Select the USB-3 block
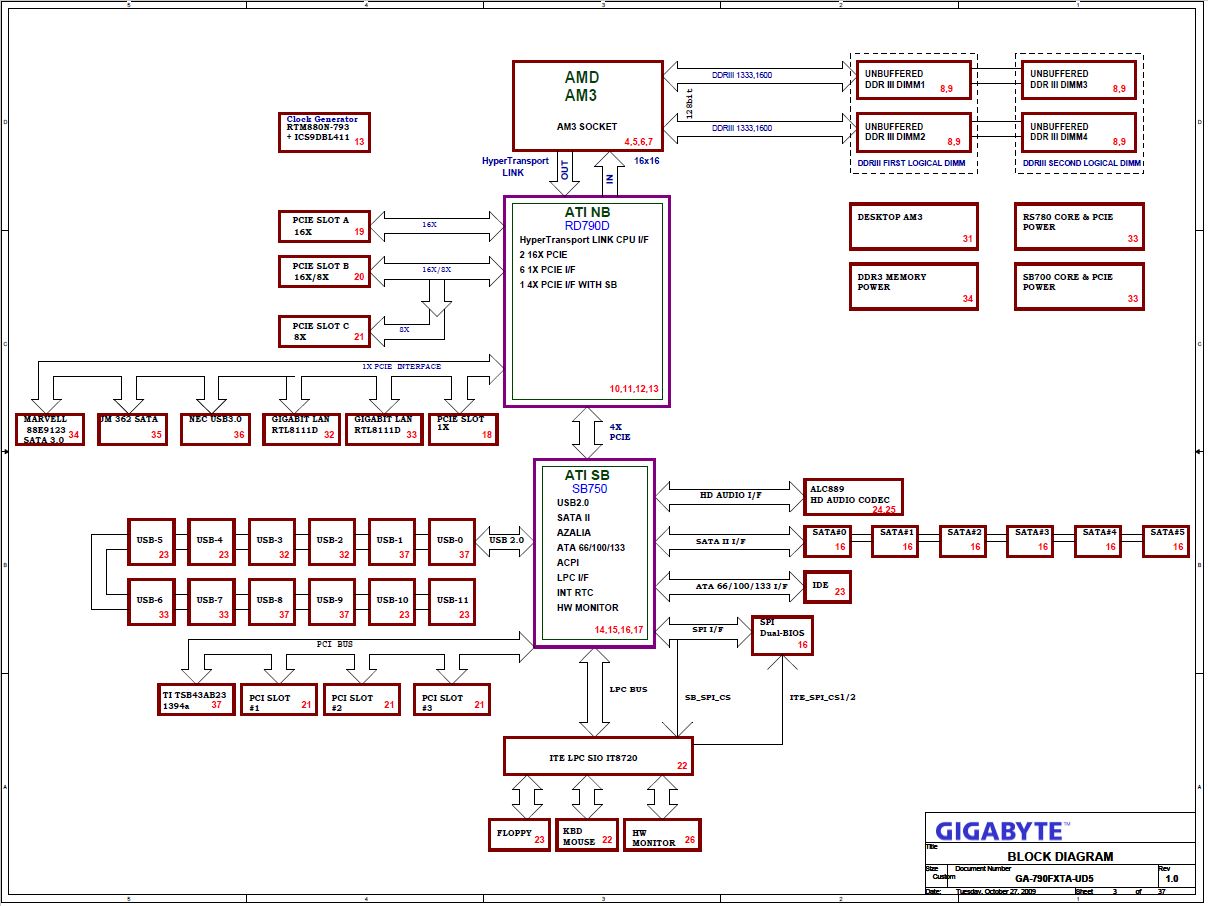Screen dimensions: 1208x906 point(272,543)
